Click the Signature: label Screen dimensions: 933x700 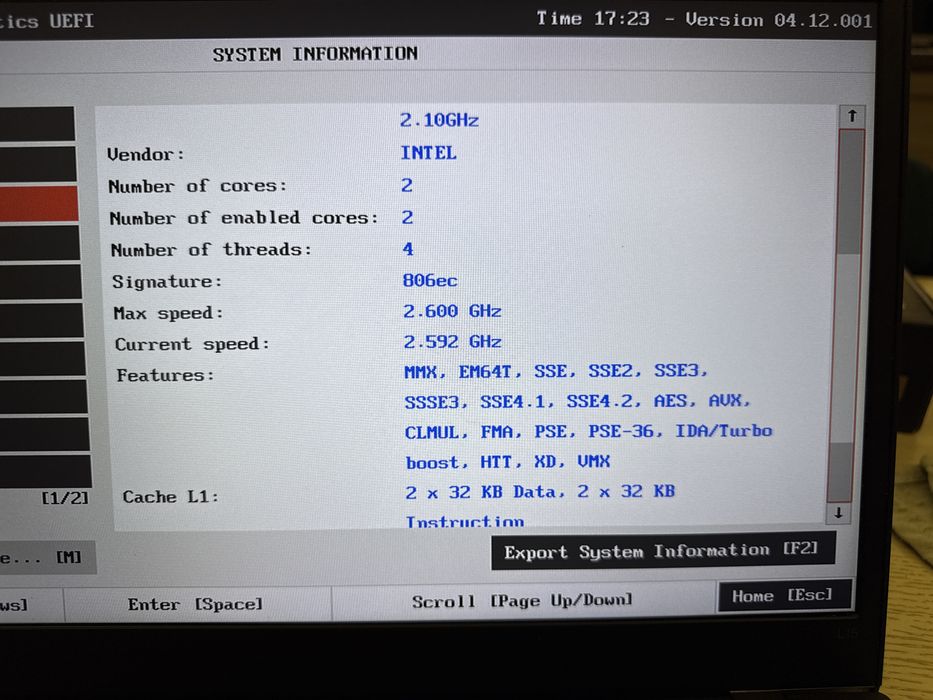(167, 282)
